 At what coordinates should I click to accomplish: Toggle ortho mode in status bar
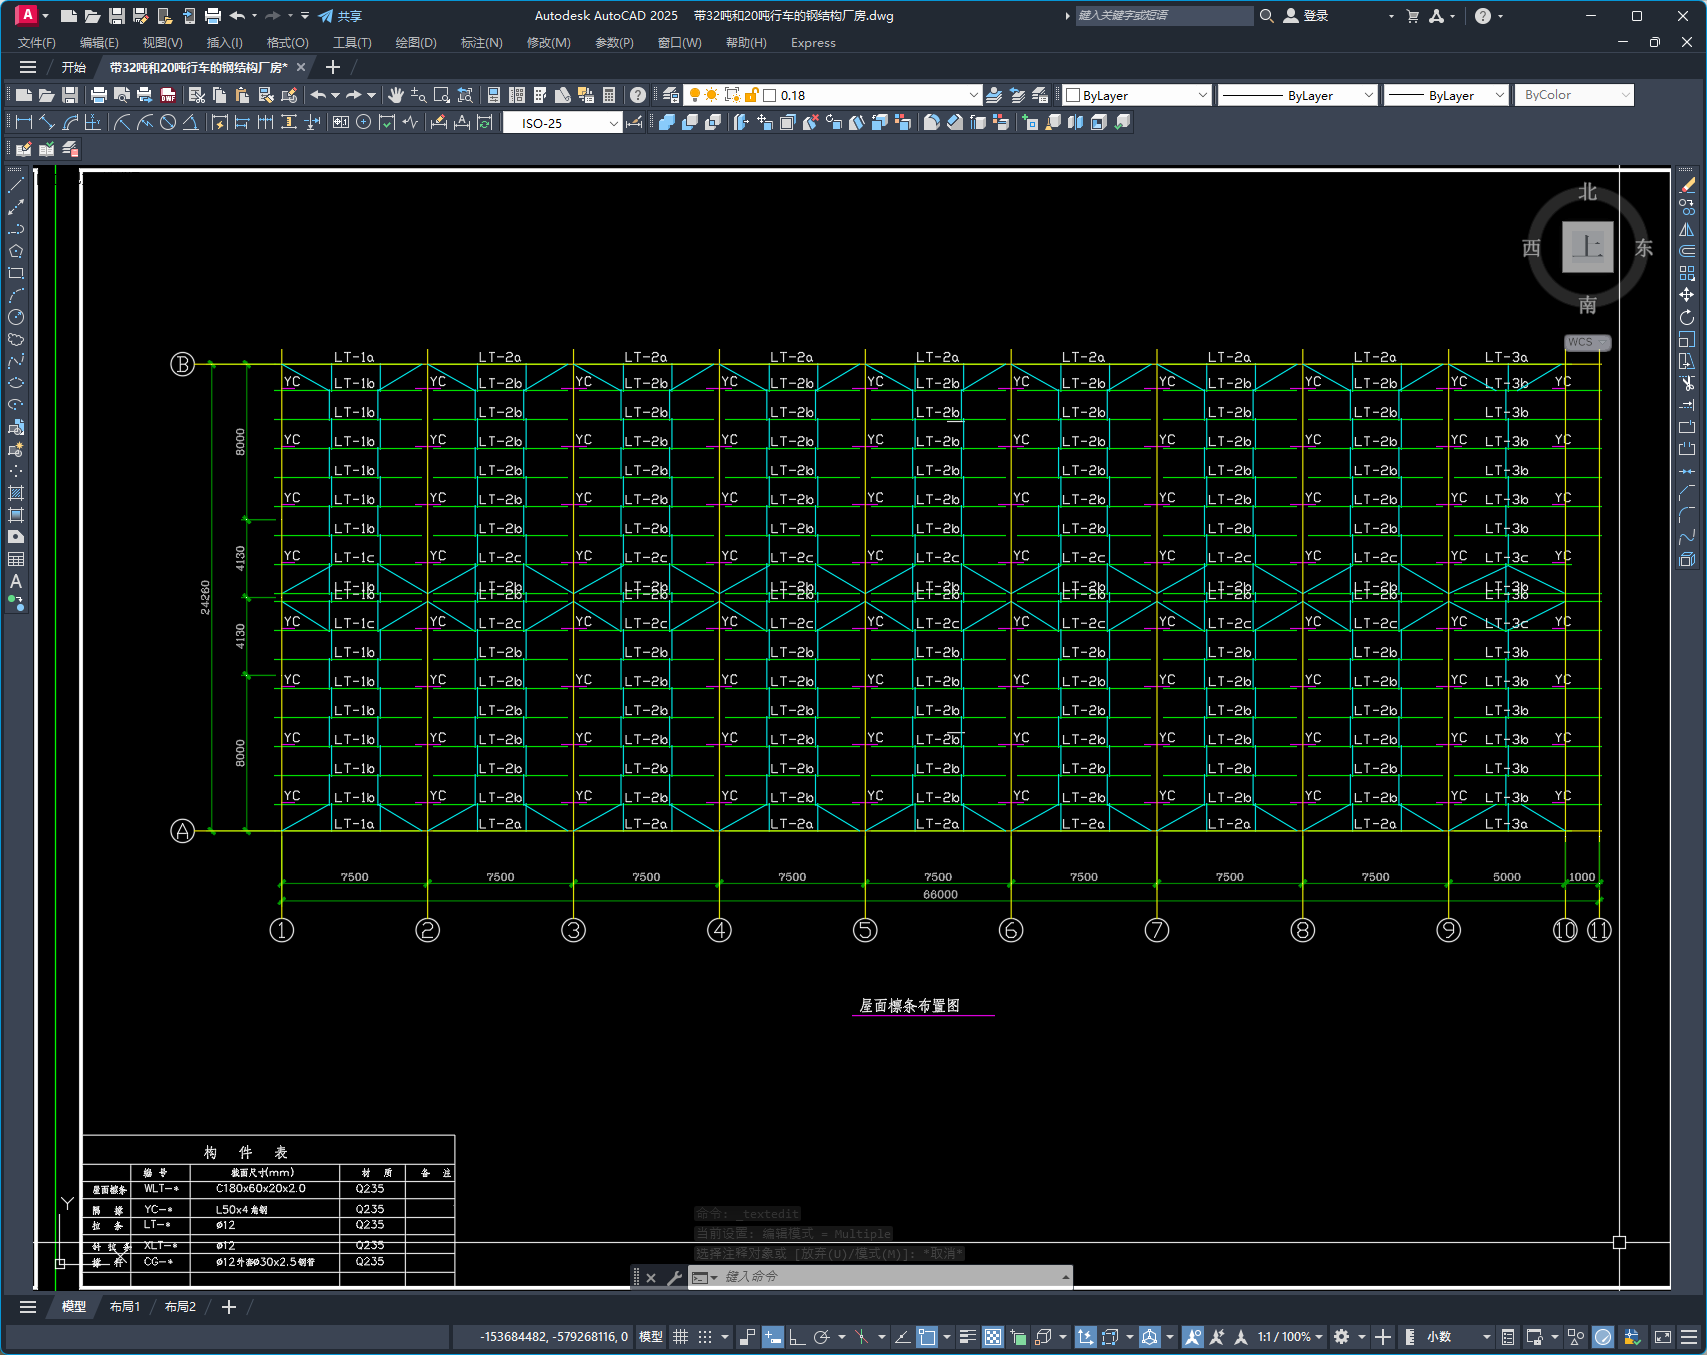[x=797, y=1337]
